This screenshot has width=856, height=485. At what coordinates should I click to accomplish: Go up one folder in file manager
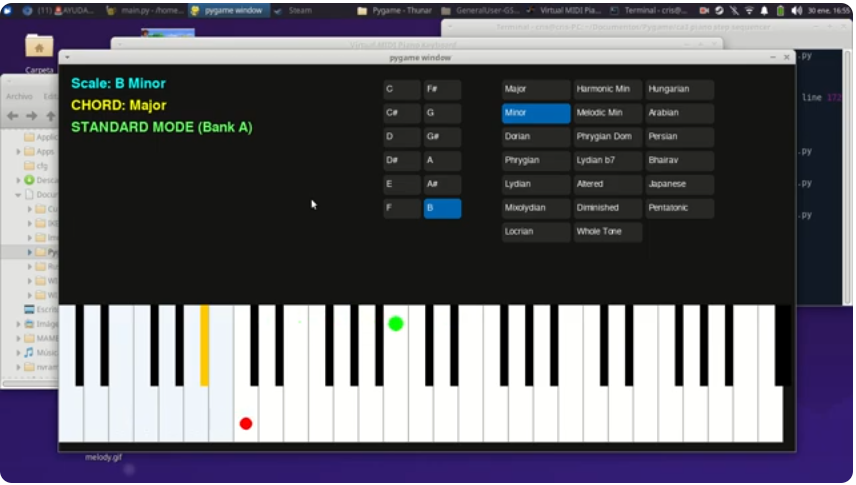(x=51, y=116)
